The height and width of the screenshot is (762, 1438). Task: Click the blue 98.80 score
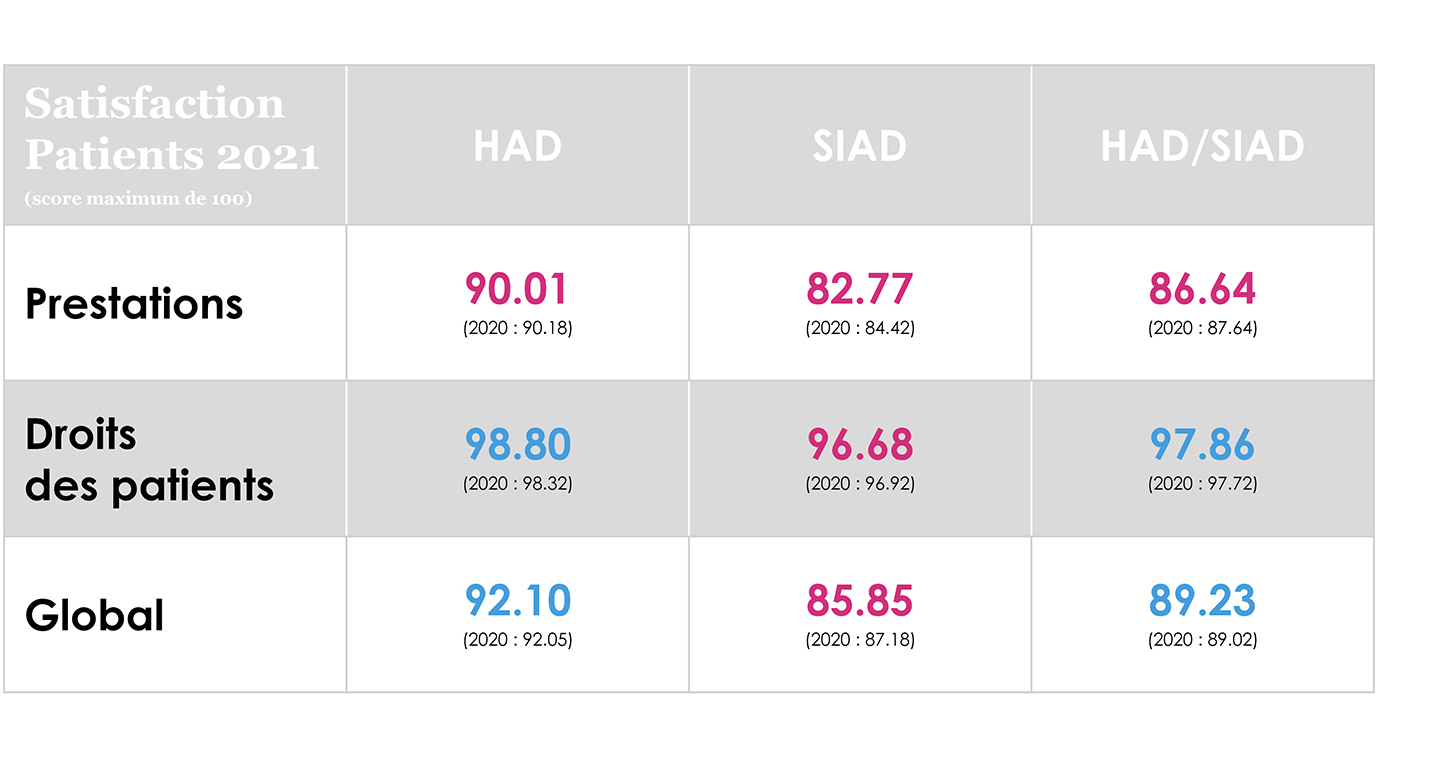[x=517, y=445]
